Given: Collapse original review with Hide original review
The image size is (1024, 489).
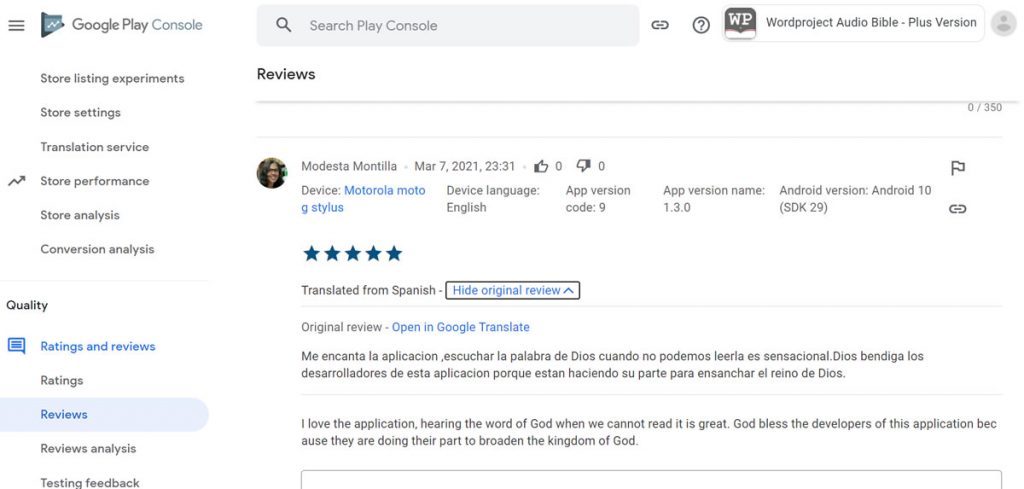Looking at the screenshot, I should click(513, 290).
